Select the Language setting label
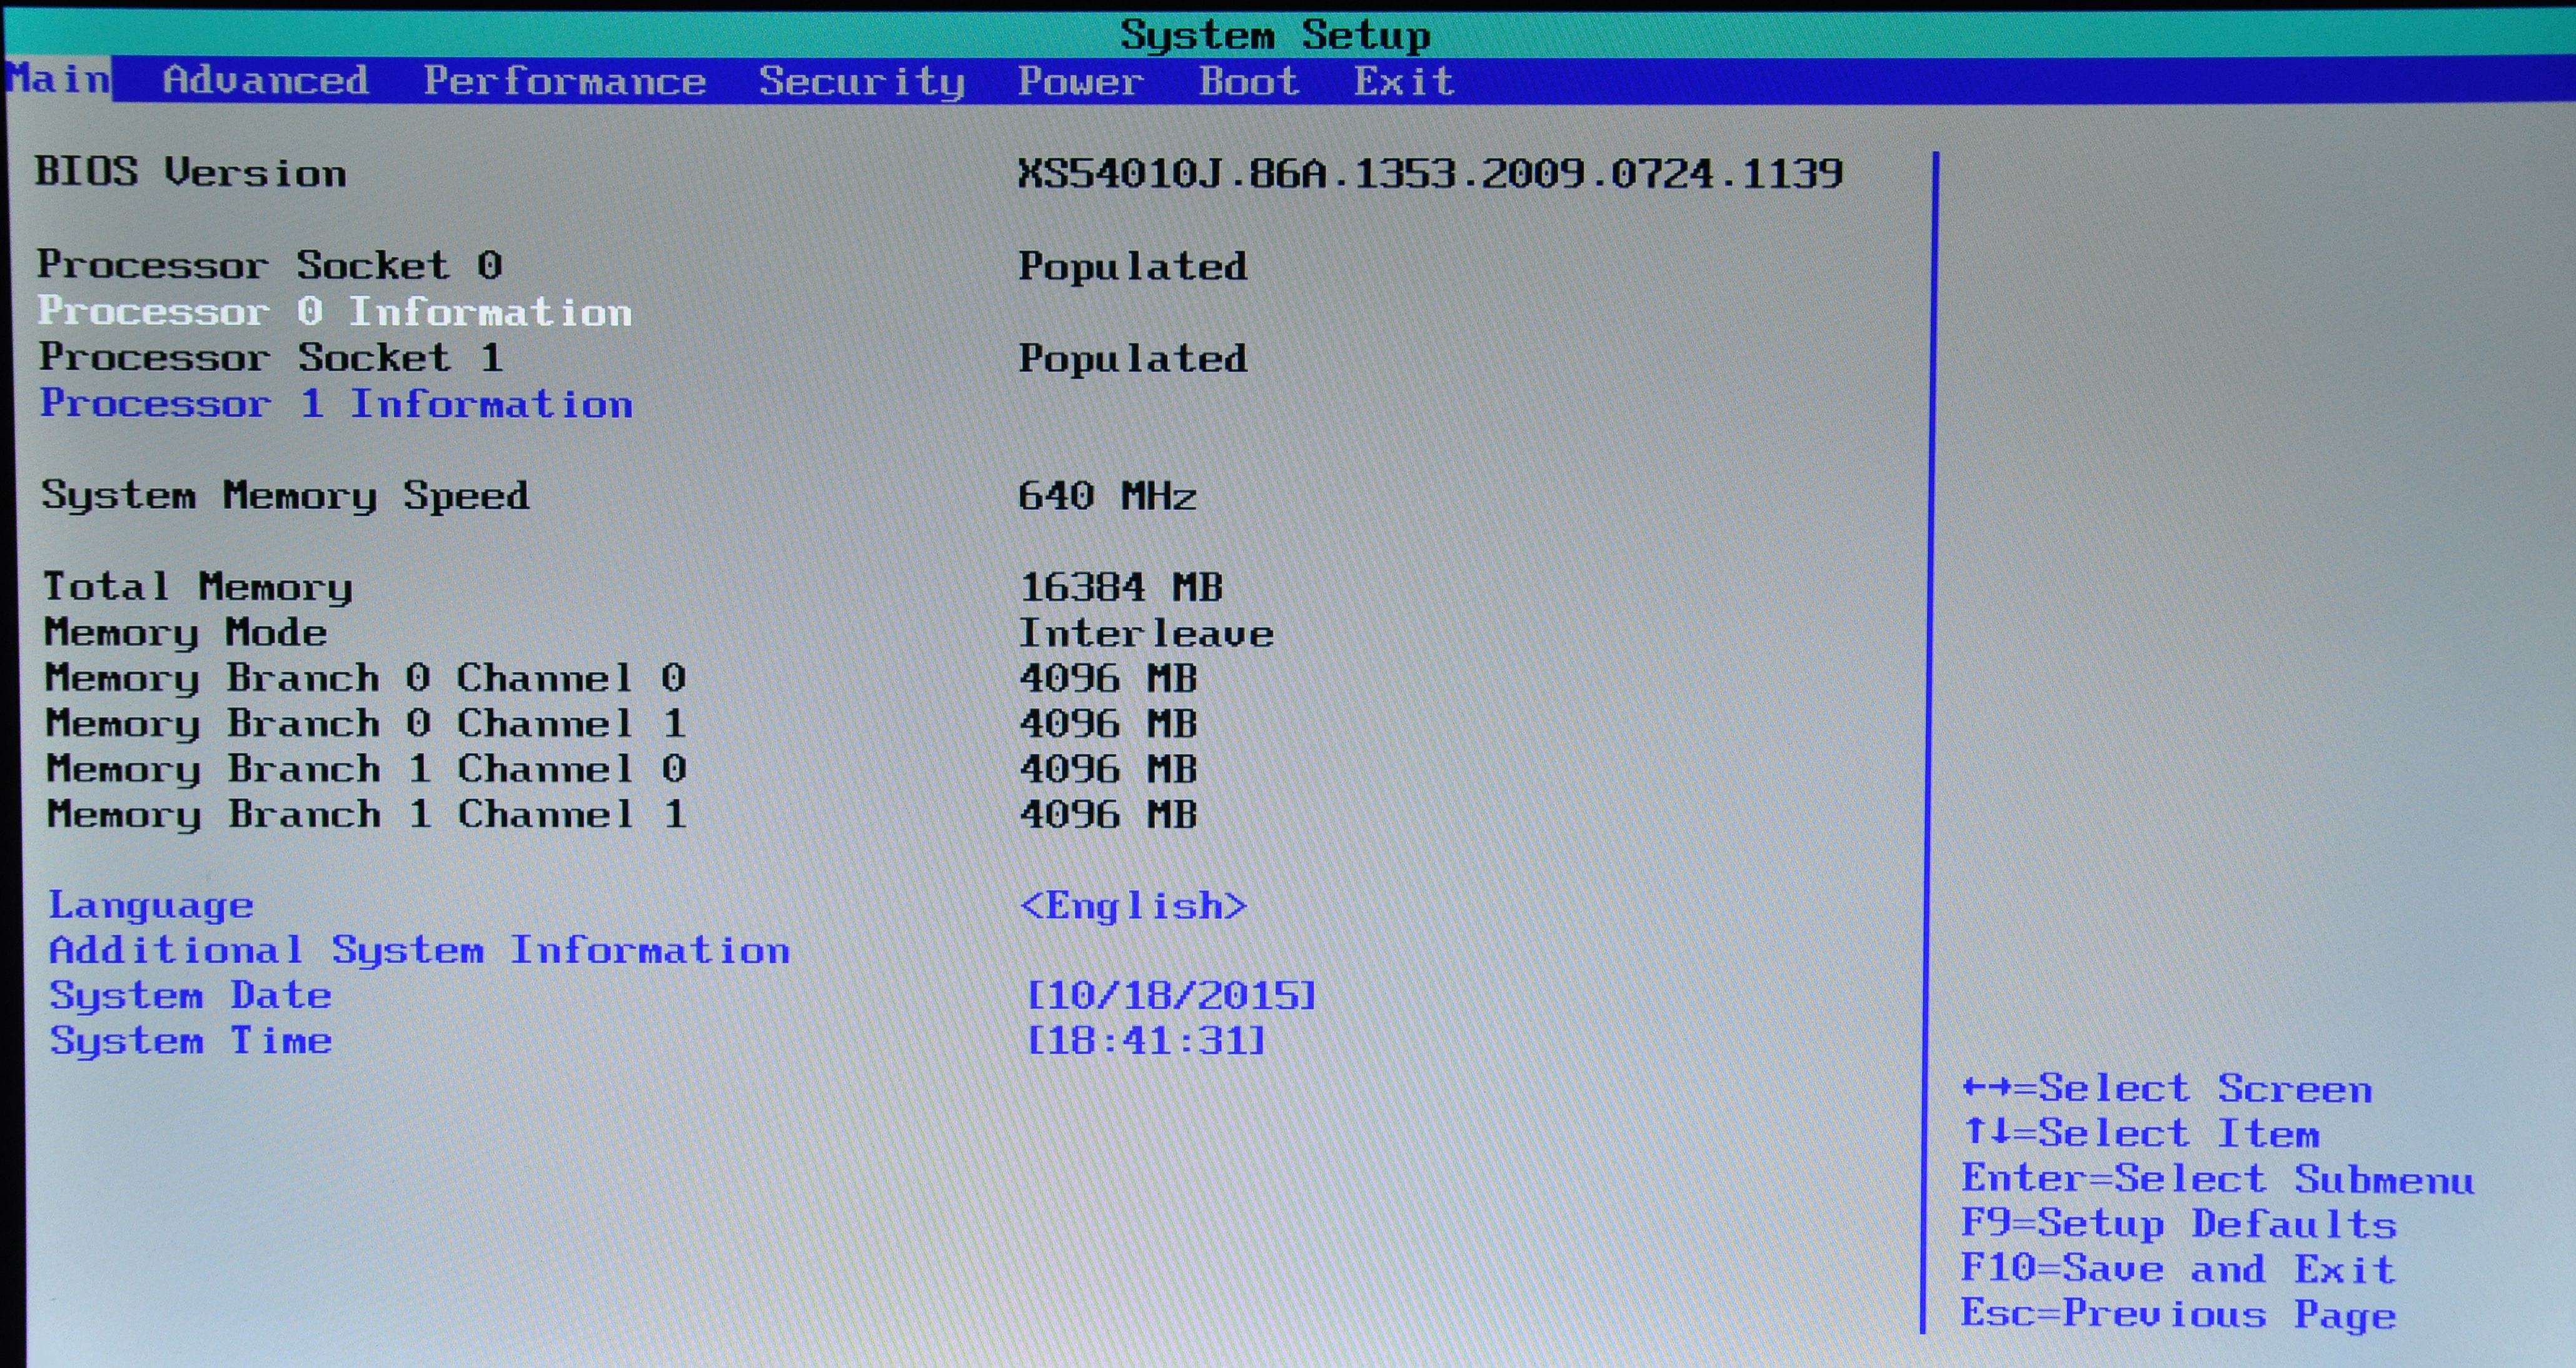 coord(151,905)
